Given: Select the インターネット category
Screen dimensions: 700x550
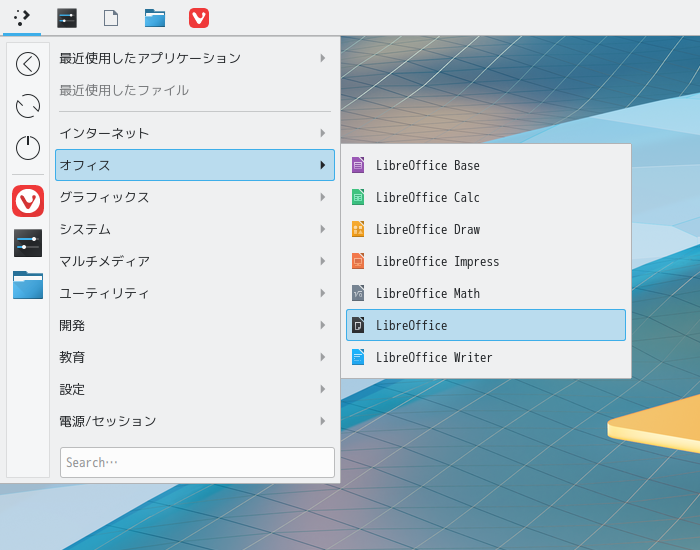Looking at the screenshot, I should pos(195,133).
